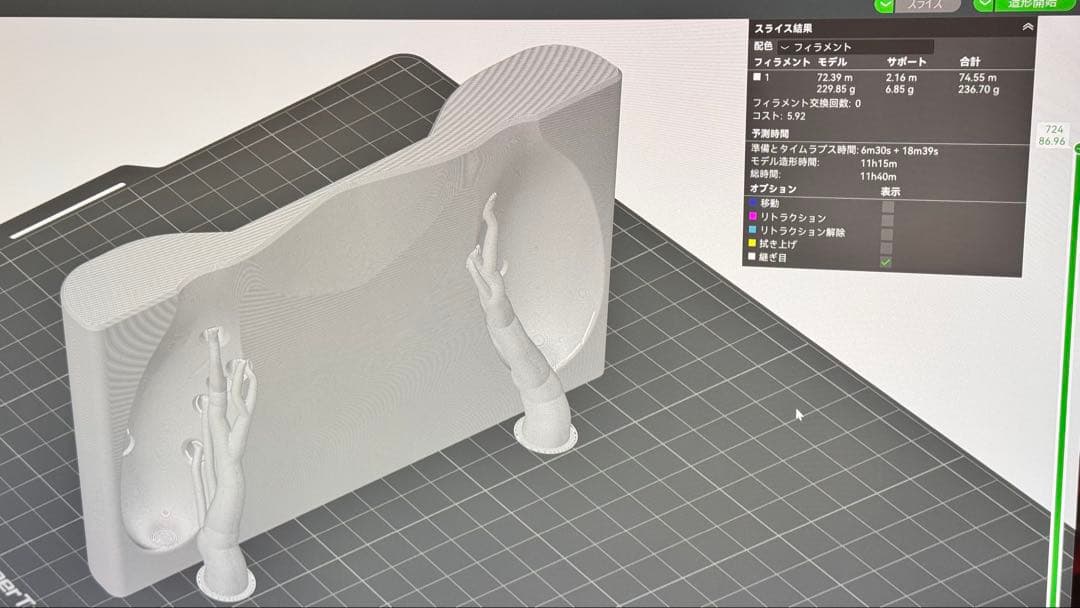Click the コスト: 5.92 line
Viewport: 1080px width, 608px height.
[778, 116]
